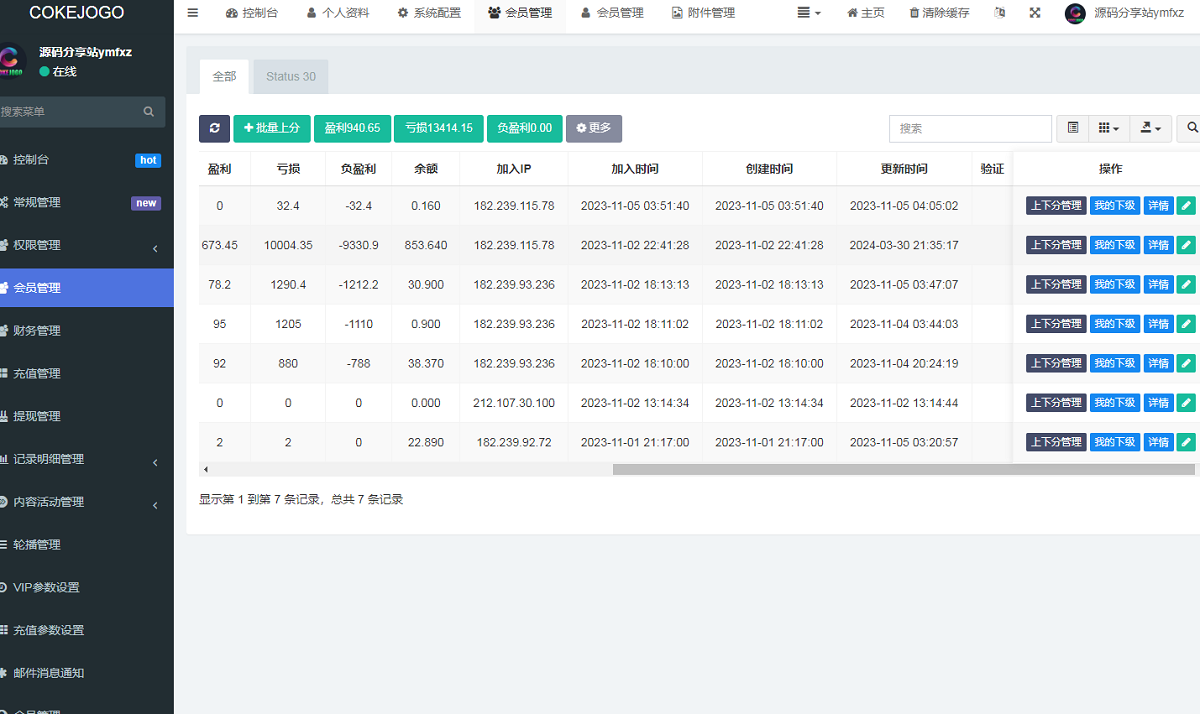
Task: Click the fullscreen expand icon
Action: pyautogui.click(x=1035, y=13)
